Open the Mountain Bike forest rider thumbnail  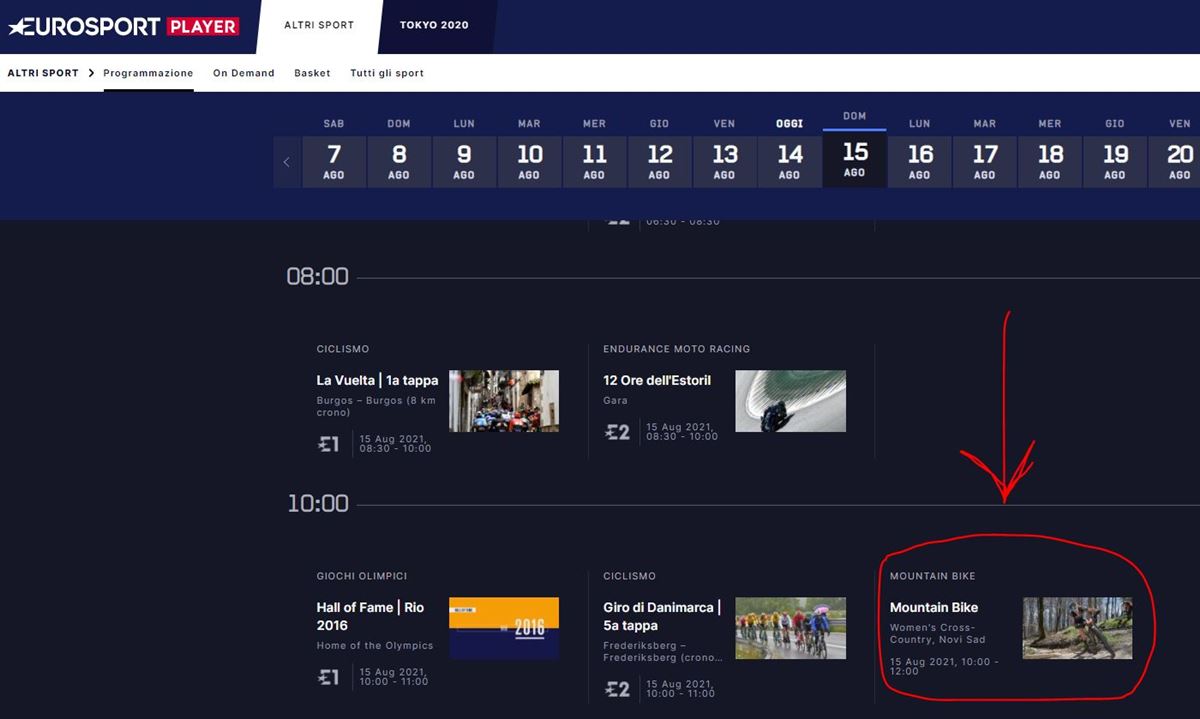point(1077,628)
